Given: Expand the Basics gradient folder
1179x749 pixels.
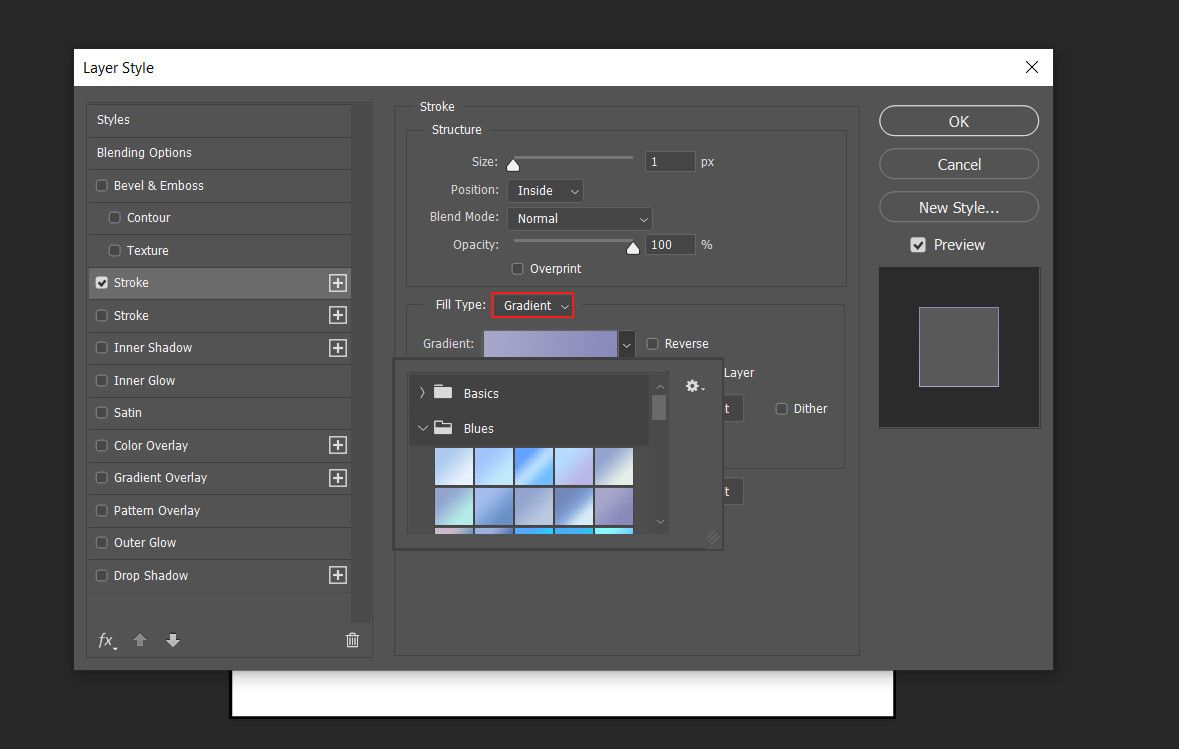Looking at the screenshot, I should click(x=421, y=393).
